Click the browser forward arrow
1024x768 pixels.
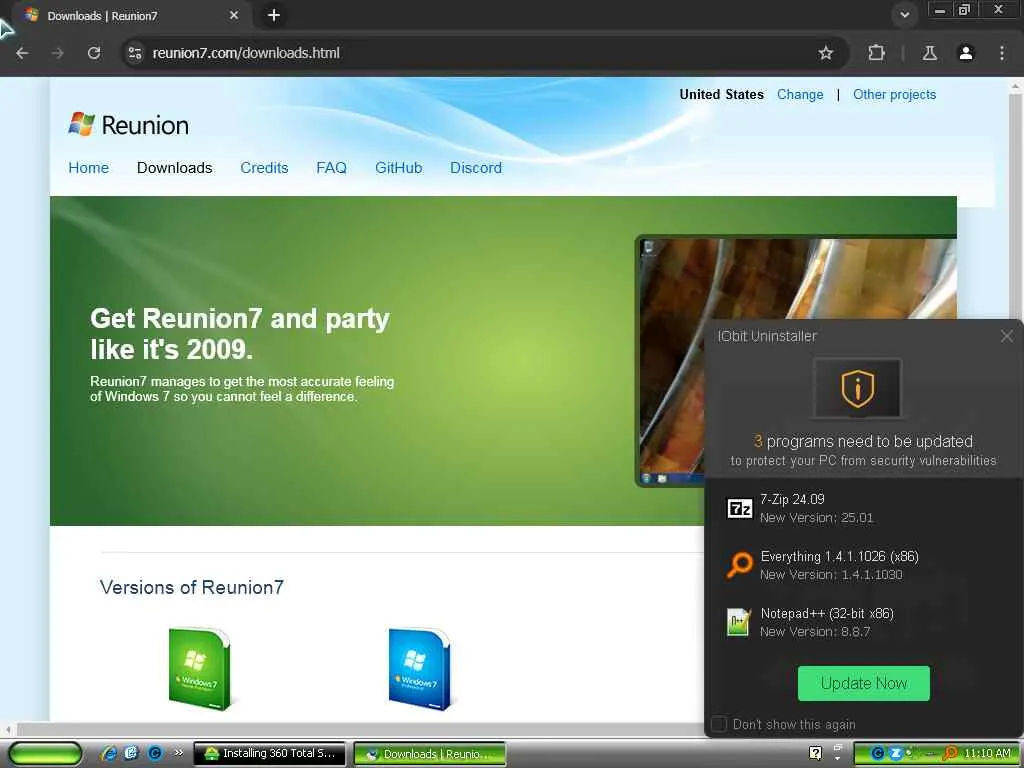(58, 53)
